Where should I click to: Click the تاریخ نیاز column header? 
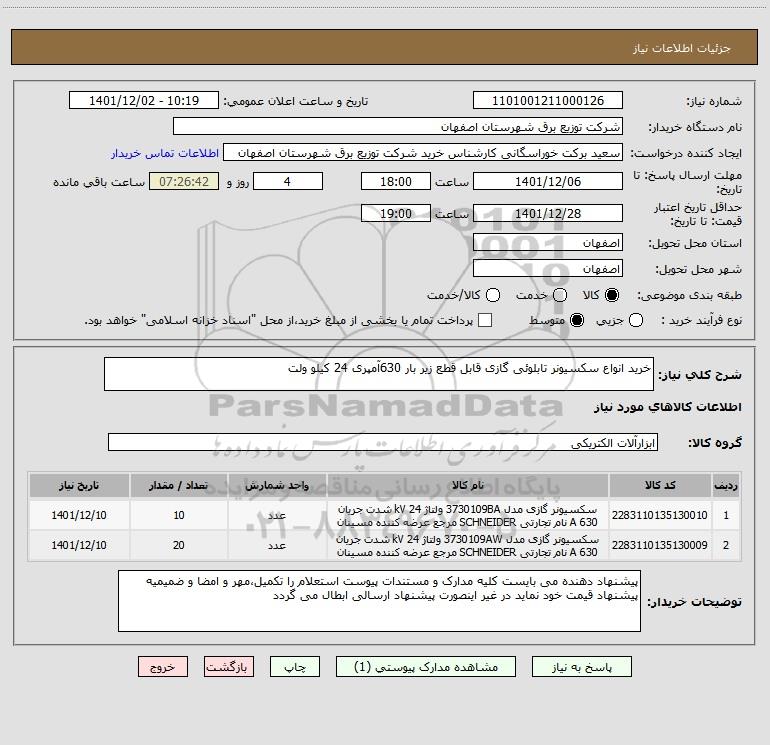coord(79,485)
